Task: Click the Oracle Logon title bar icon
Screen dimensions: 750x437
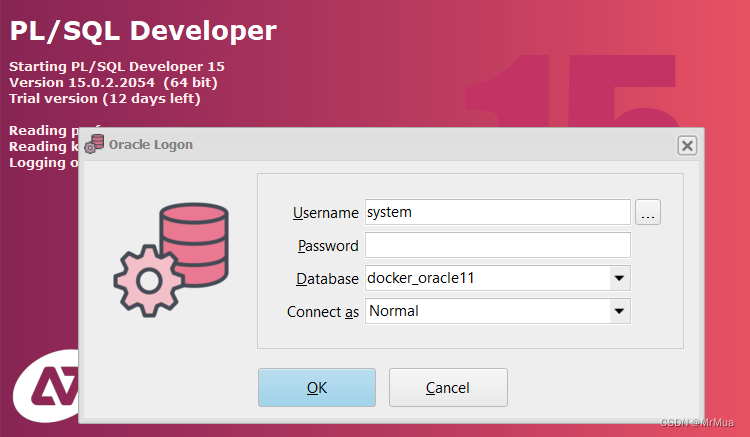Action: coord(94,144)
